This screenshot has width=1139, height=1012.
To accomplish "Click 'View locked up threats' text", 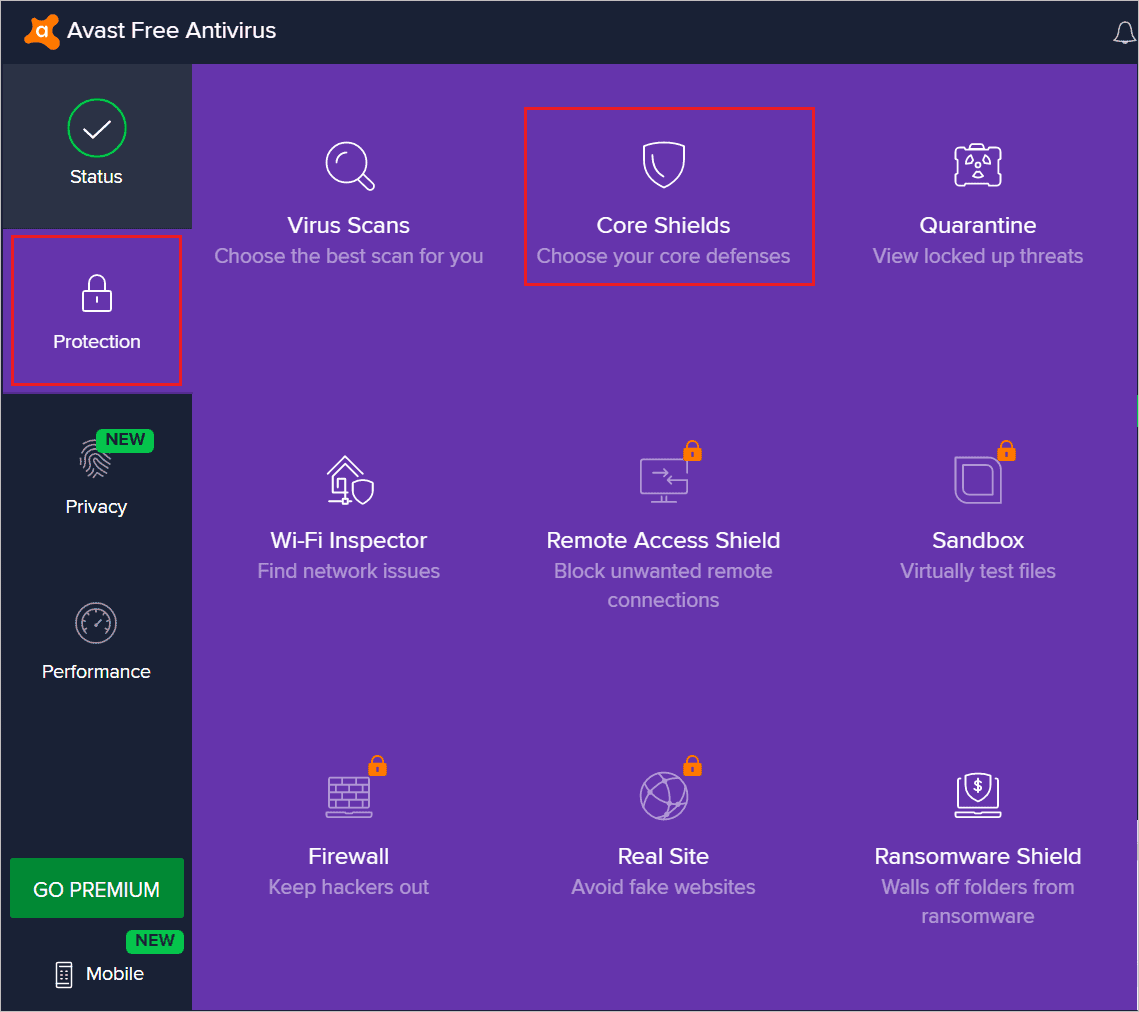I will coord(978,256).
